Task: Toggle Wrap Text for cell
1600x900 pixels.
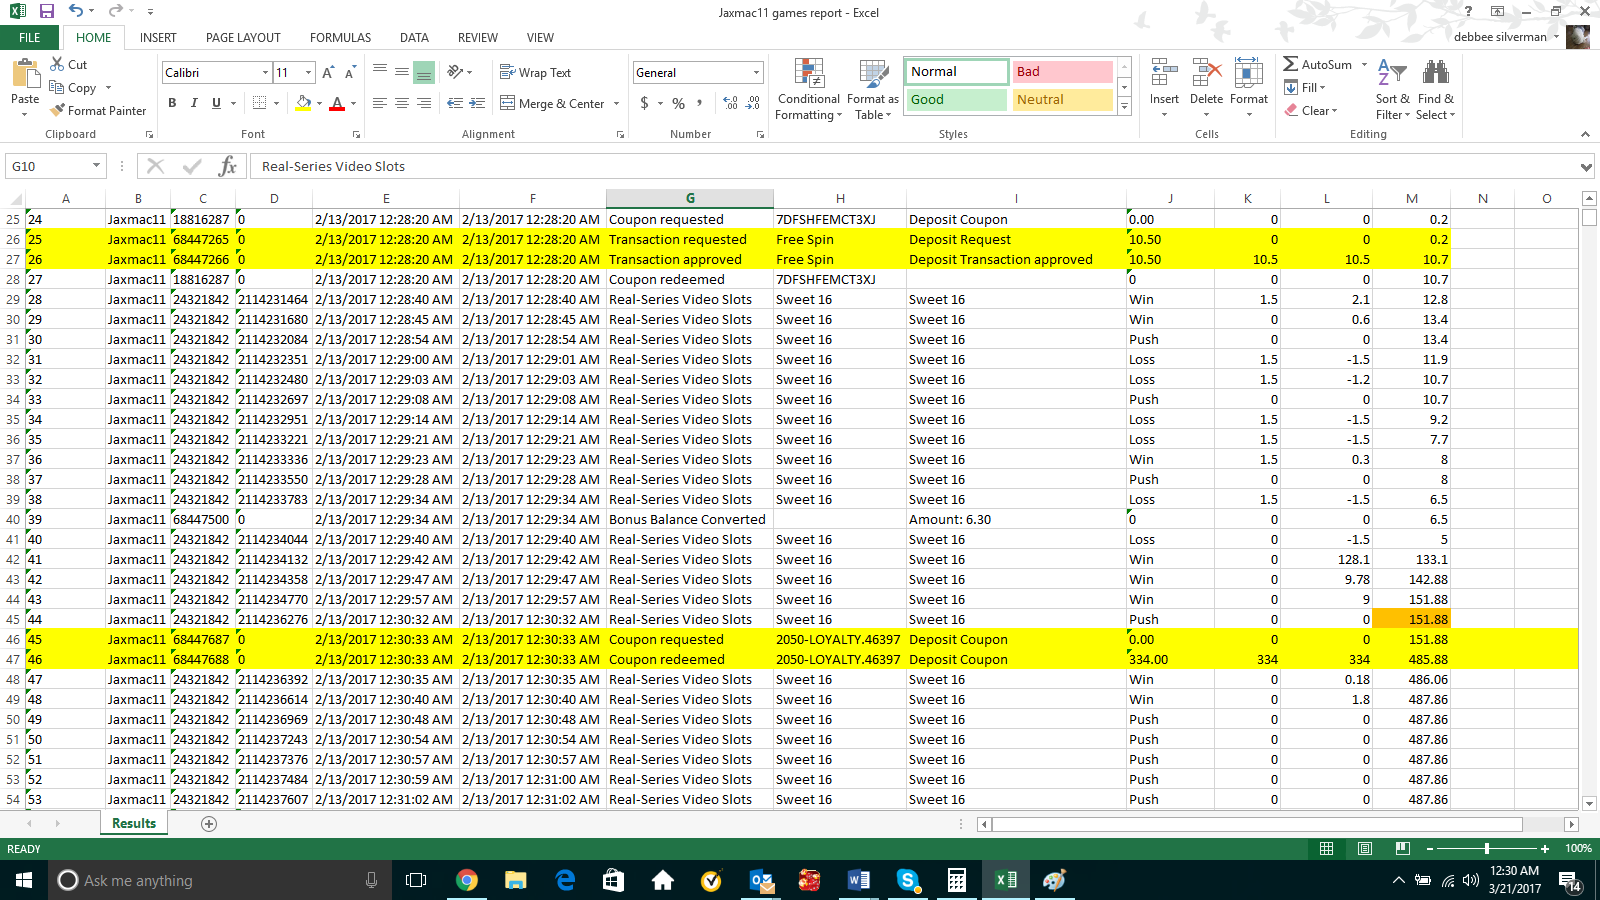Action: coord(535,72)
